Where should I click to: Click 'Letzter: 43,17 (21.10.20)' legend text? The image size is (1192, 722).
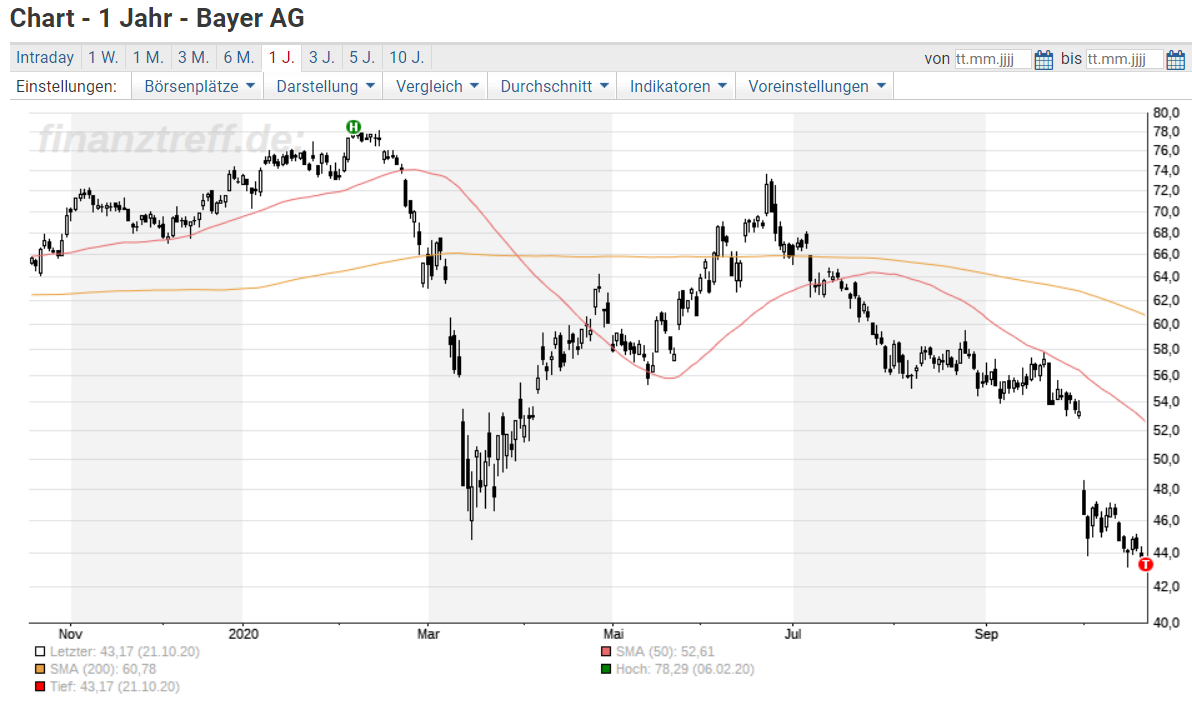pyautogui.click(x=125, y=651)
